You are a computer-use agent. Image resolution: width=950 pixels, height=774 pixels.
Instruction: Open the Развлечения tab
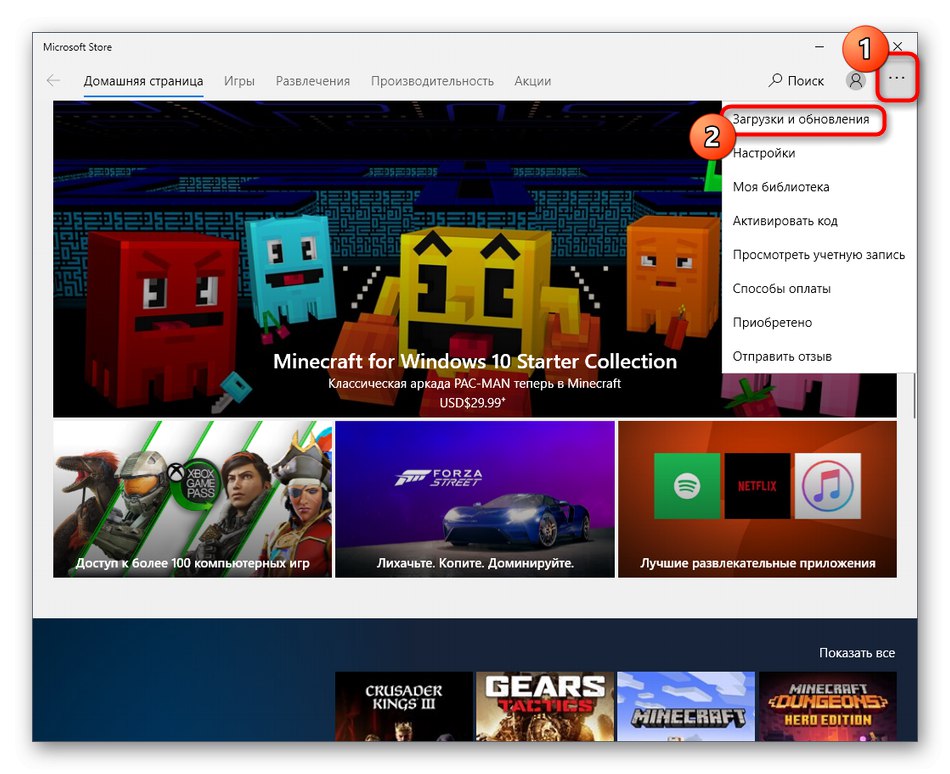pyautogui.click(x=313, y=81)
